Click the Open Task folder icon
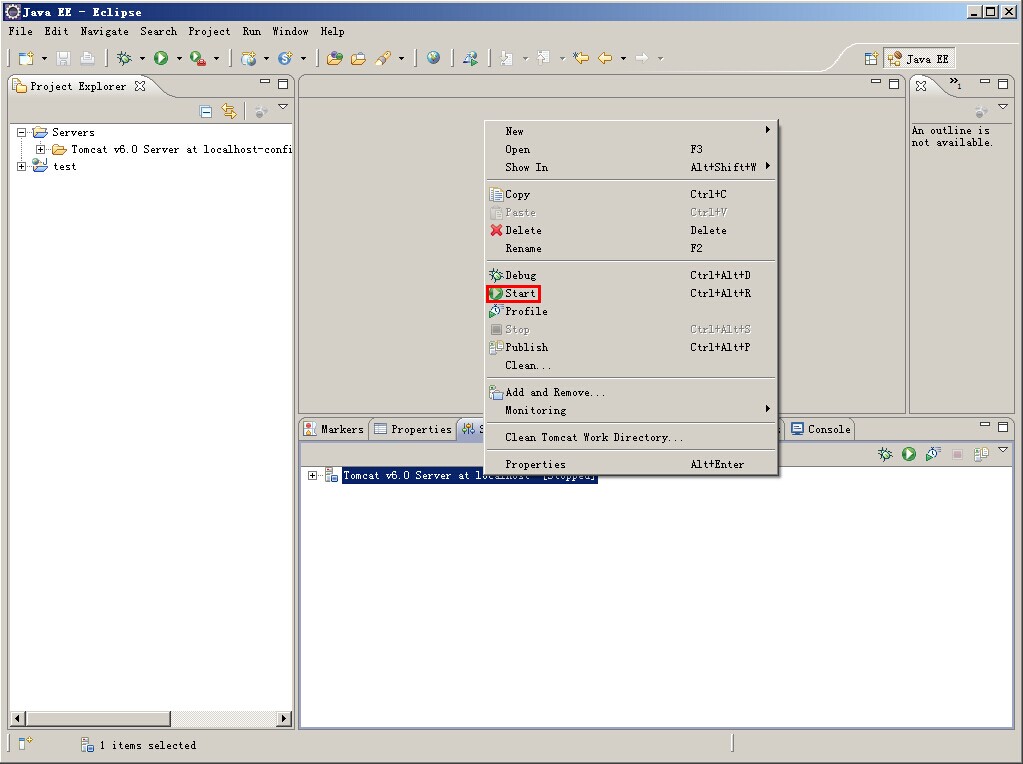Viewport: 1023px width, 764px height. pyautogui.click(x=358, y=59)
